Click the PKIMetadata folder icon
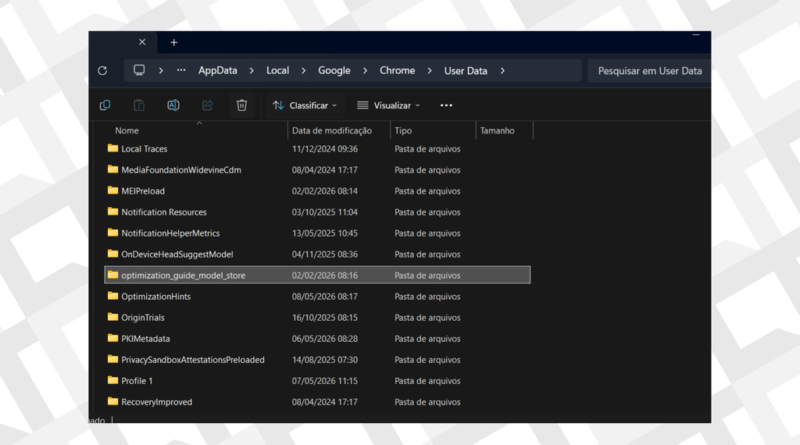800x445 pixels. click(x=113, y=338)
